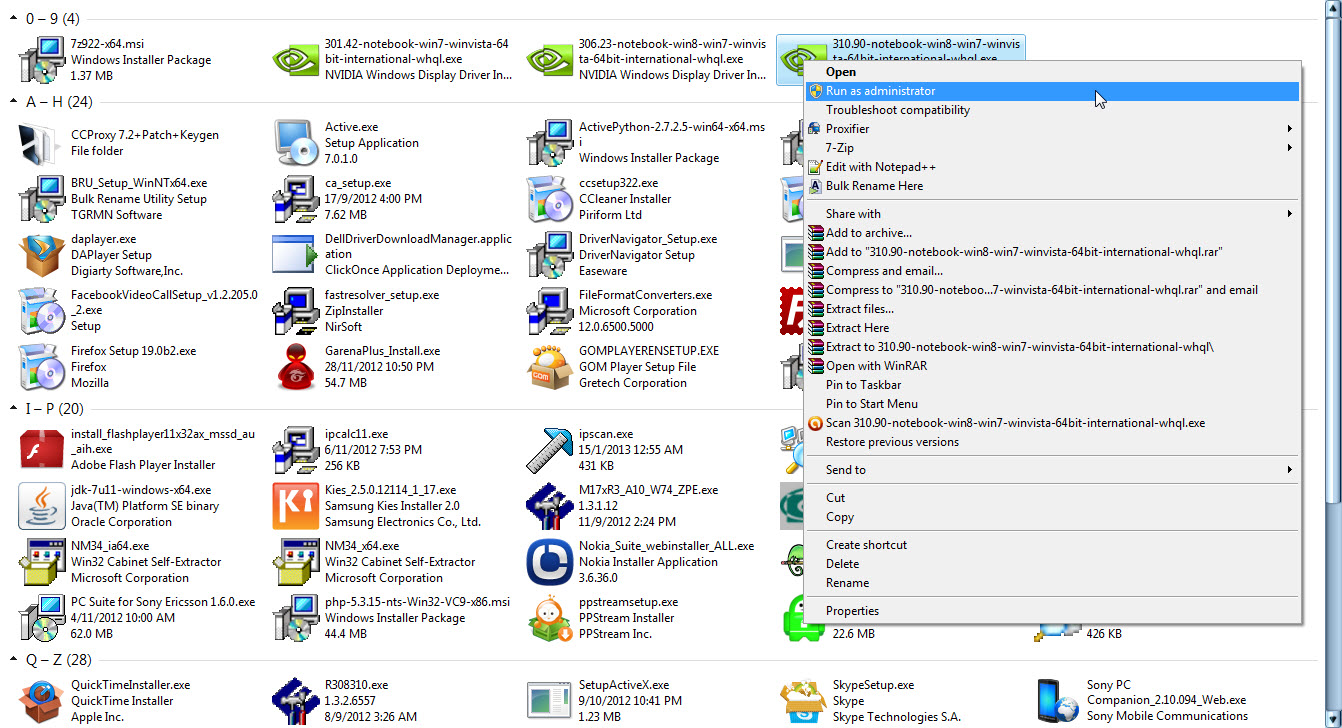Screen dimensions: 1342x728
Task: Collapse the 0 – 9 (4) group
Action: (x=14, y=19)
